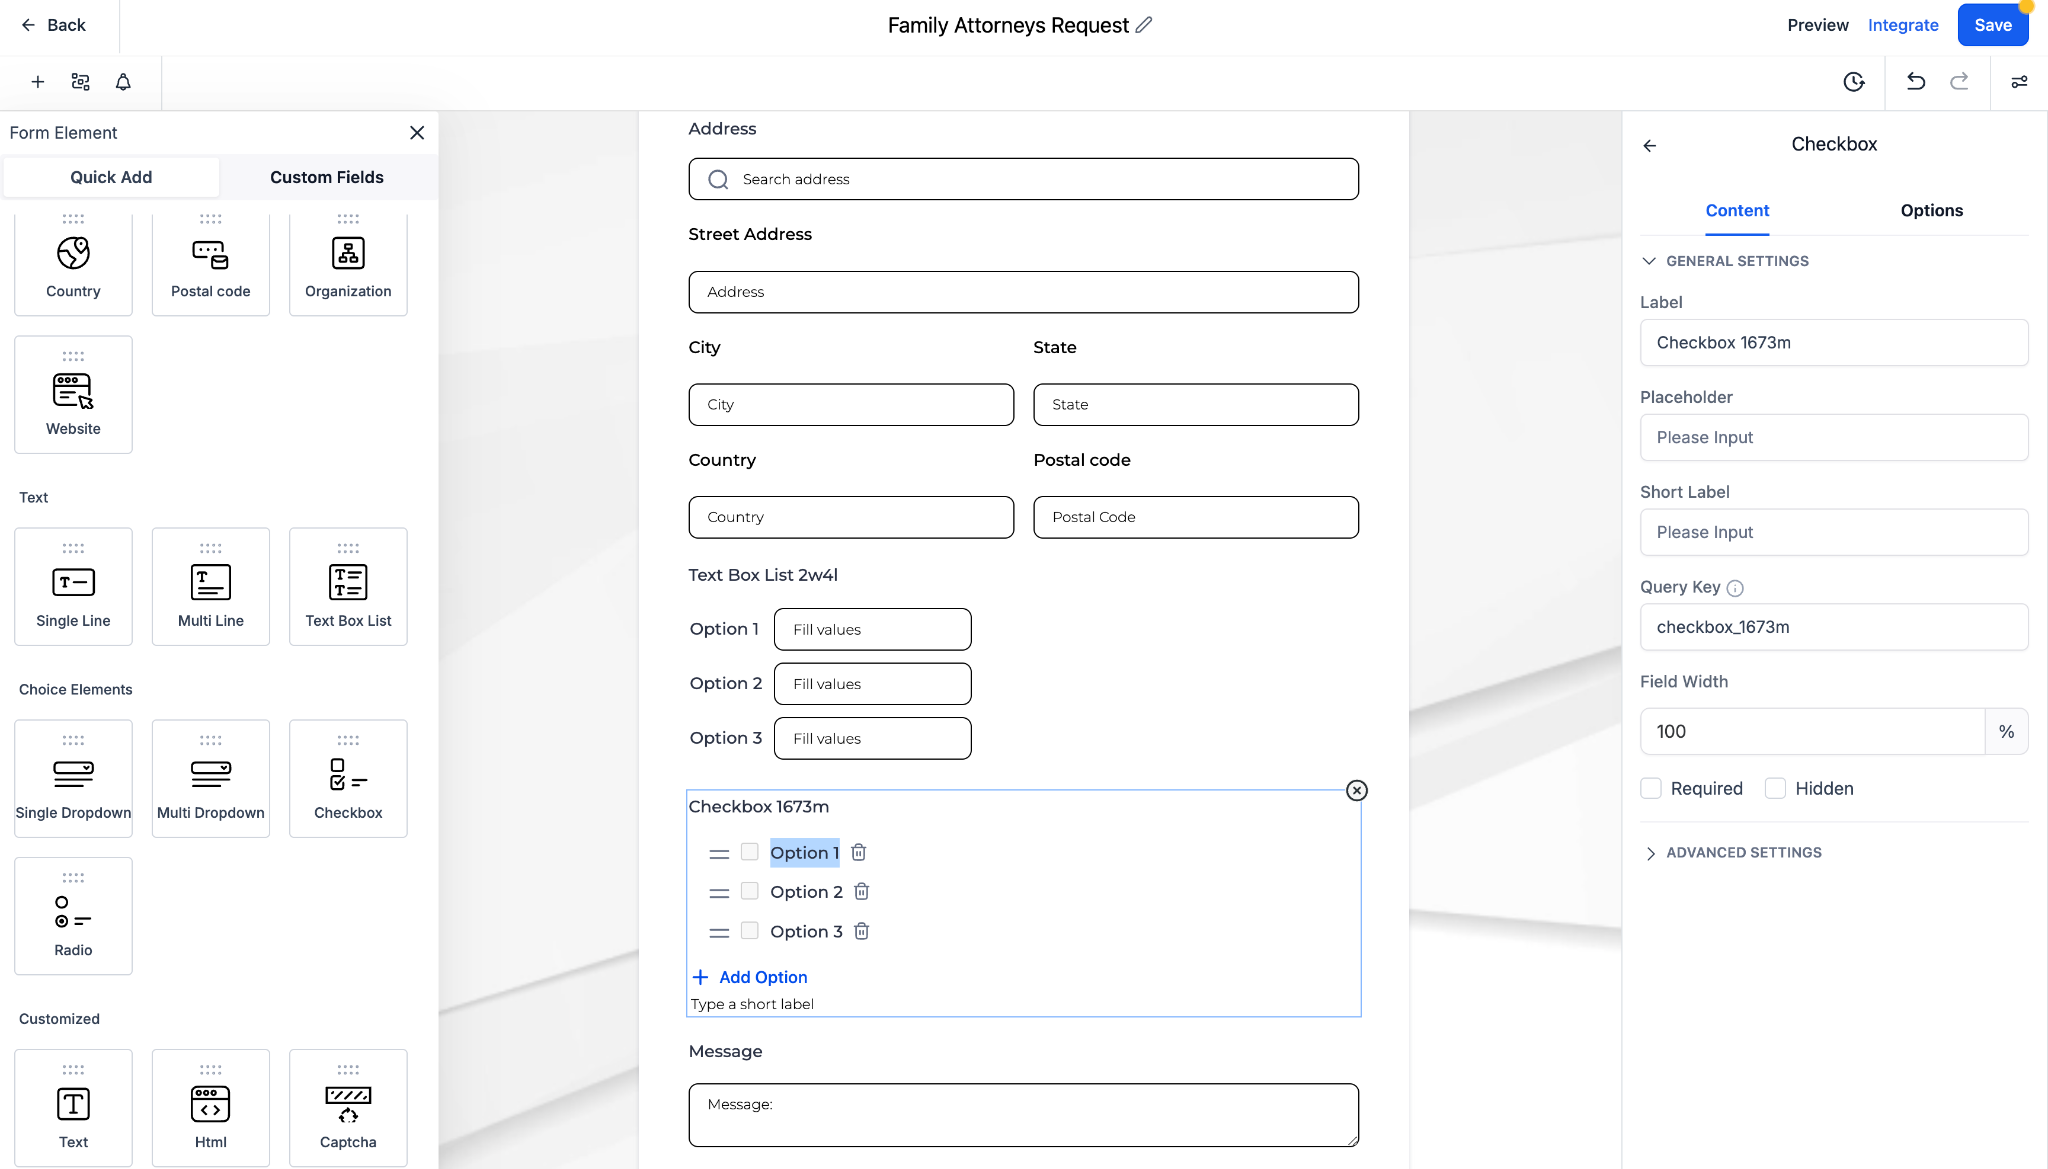Enable the Required checkbox

(1651, 789)
